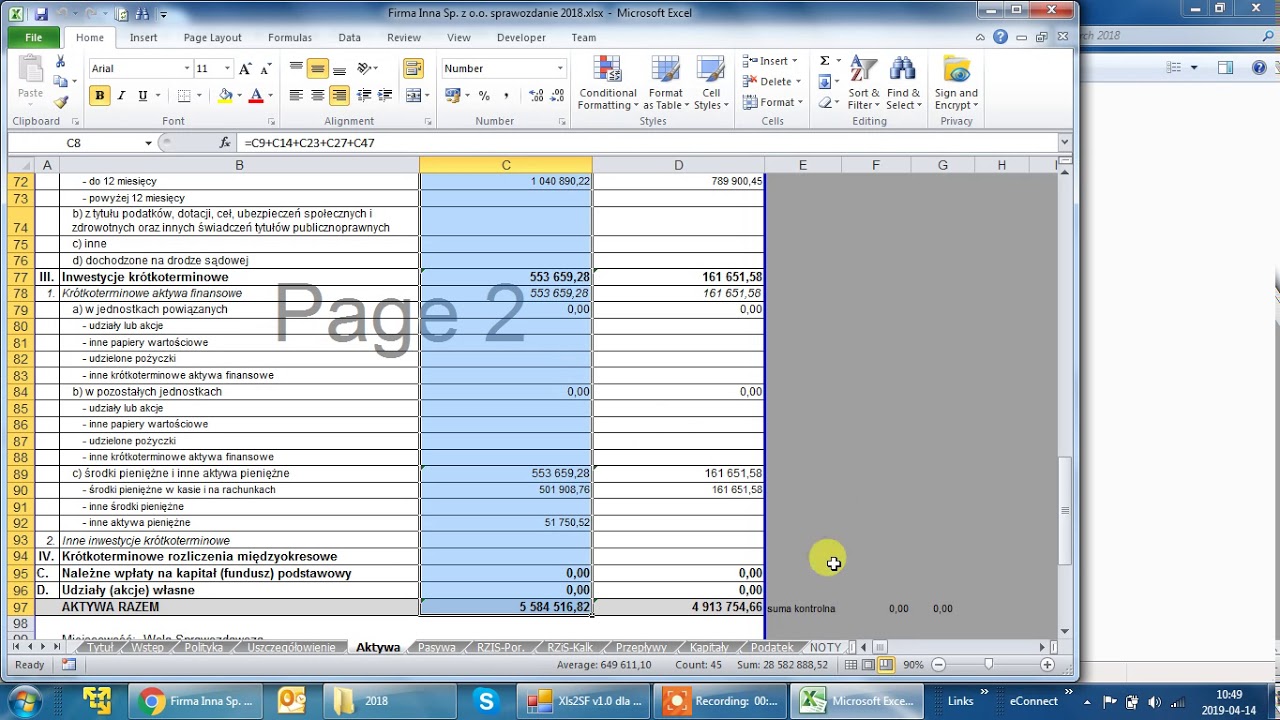Click the Zoom Out minus button
The image size is (1280, 720).
point(938,665)
